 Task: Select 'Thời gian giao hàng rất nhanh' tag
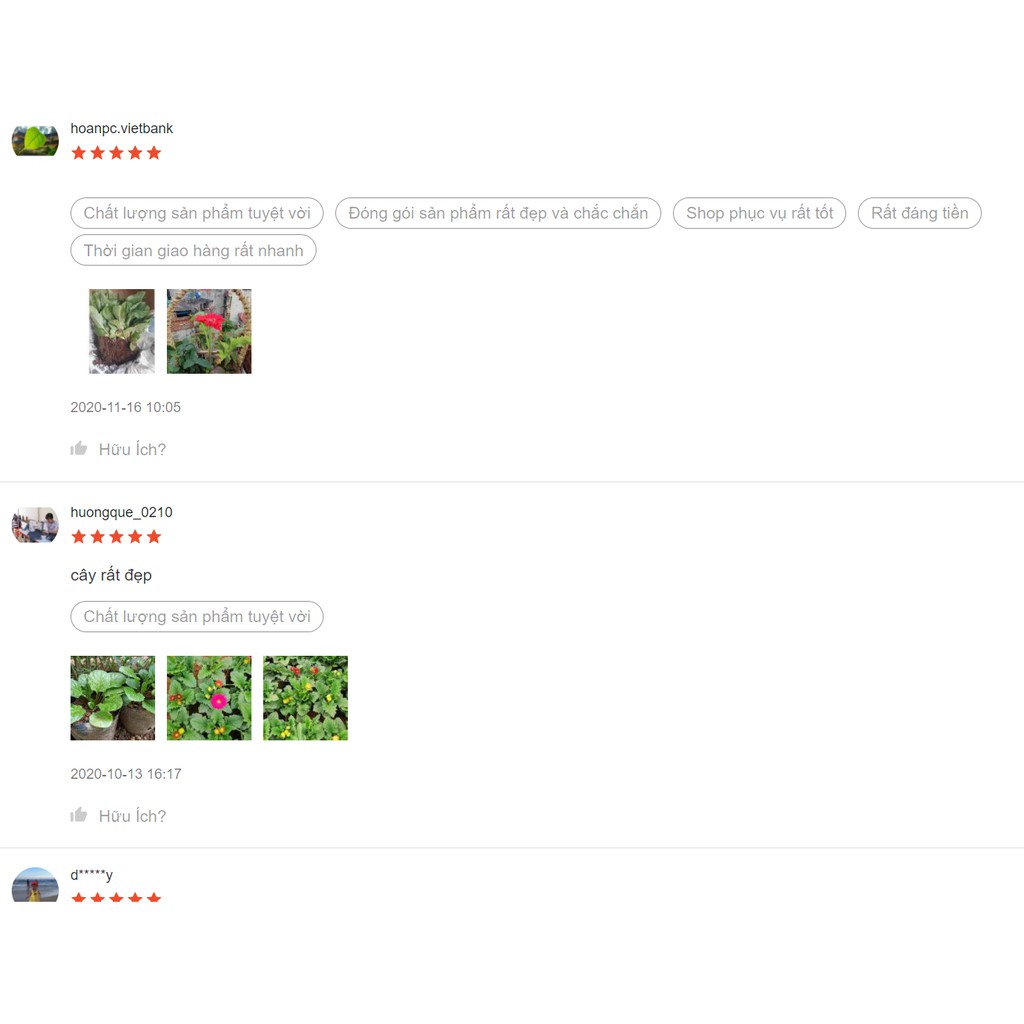193,250
